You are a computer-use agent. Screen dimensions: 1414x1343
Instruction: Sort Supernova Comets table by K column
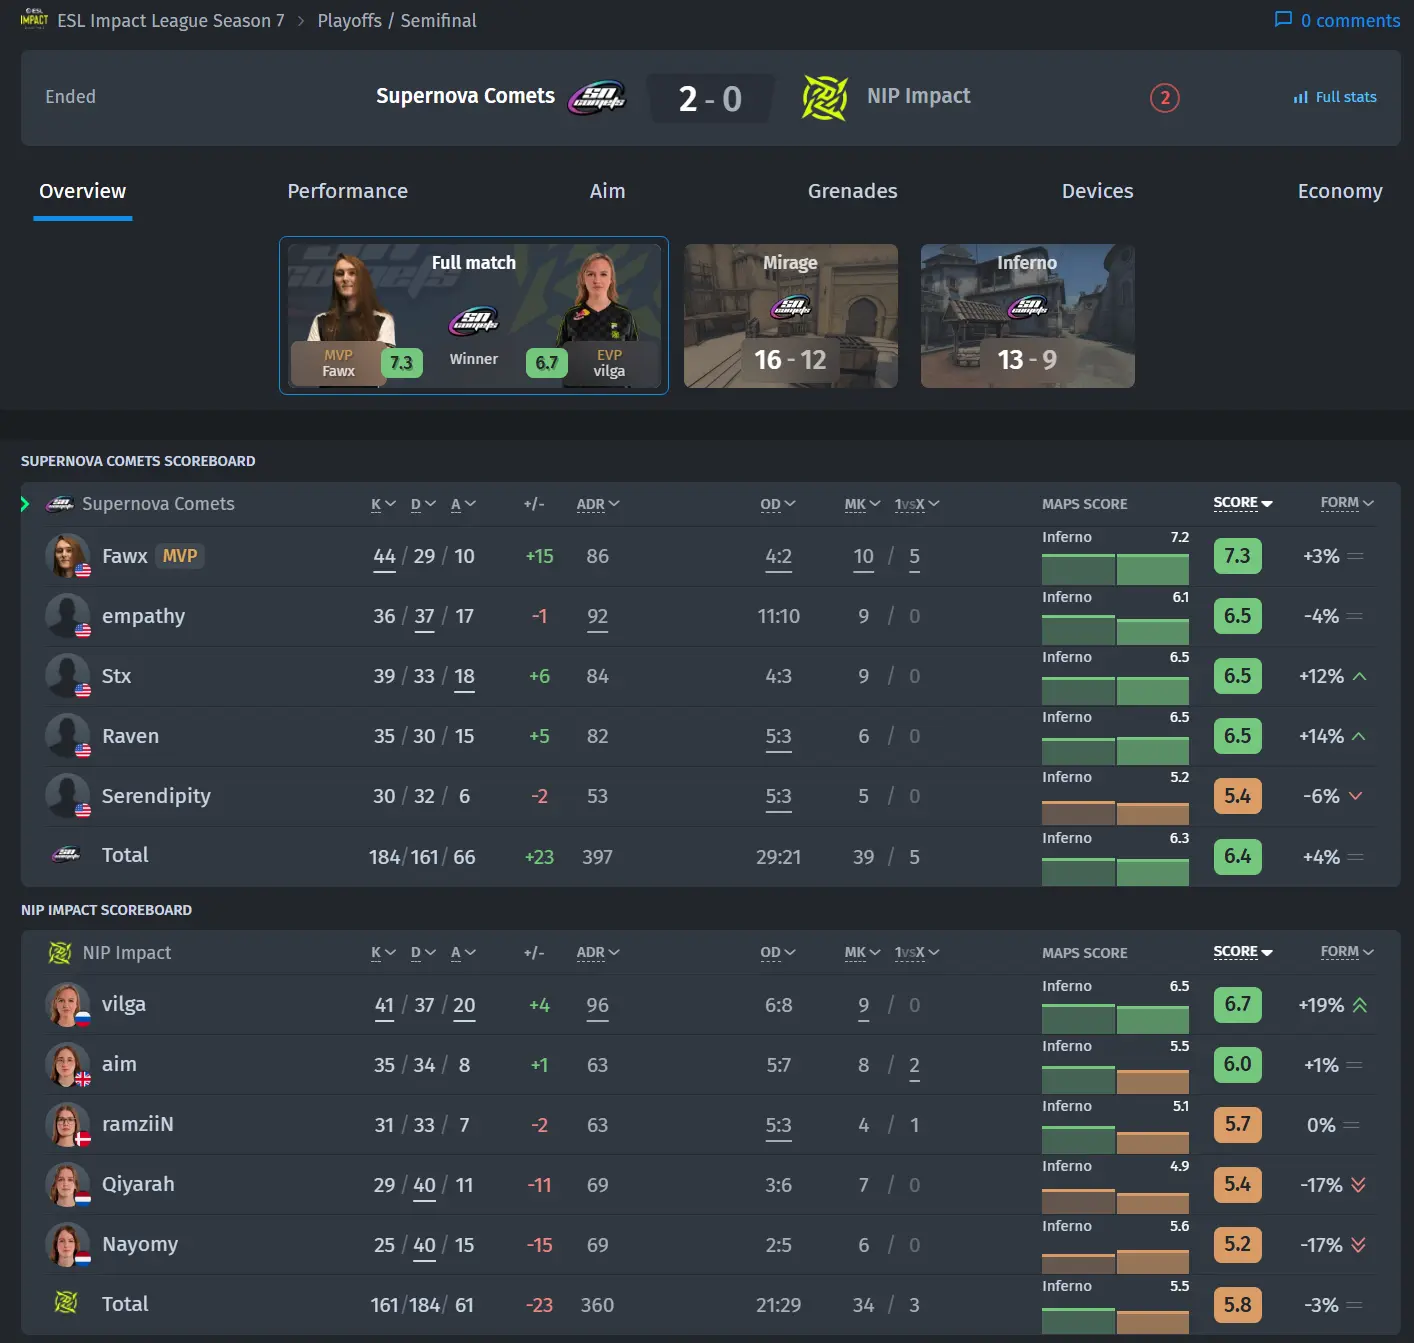tap(383, 504)
